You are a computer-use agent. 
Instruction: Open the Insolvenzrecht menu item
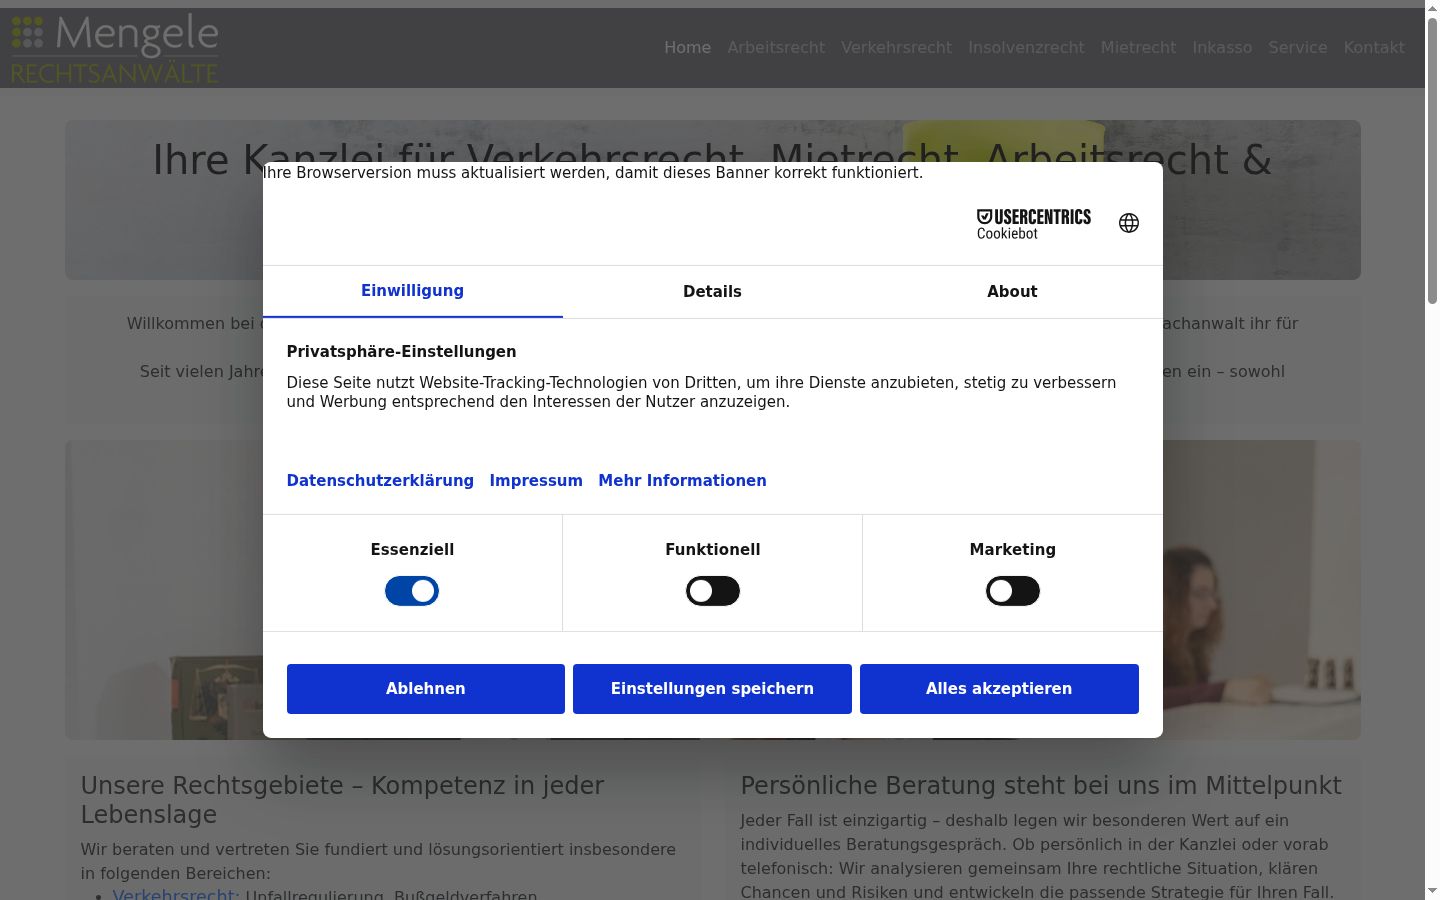[1026, 48]
